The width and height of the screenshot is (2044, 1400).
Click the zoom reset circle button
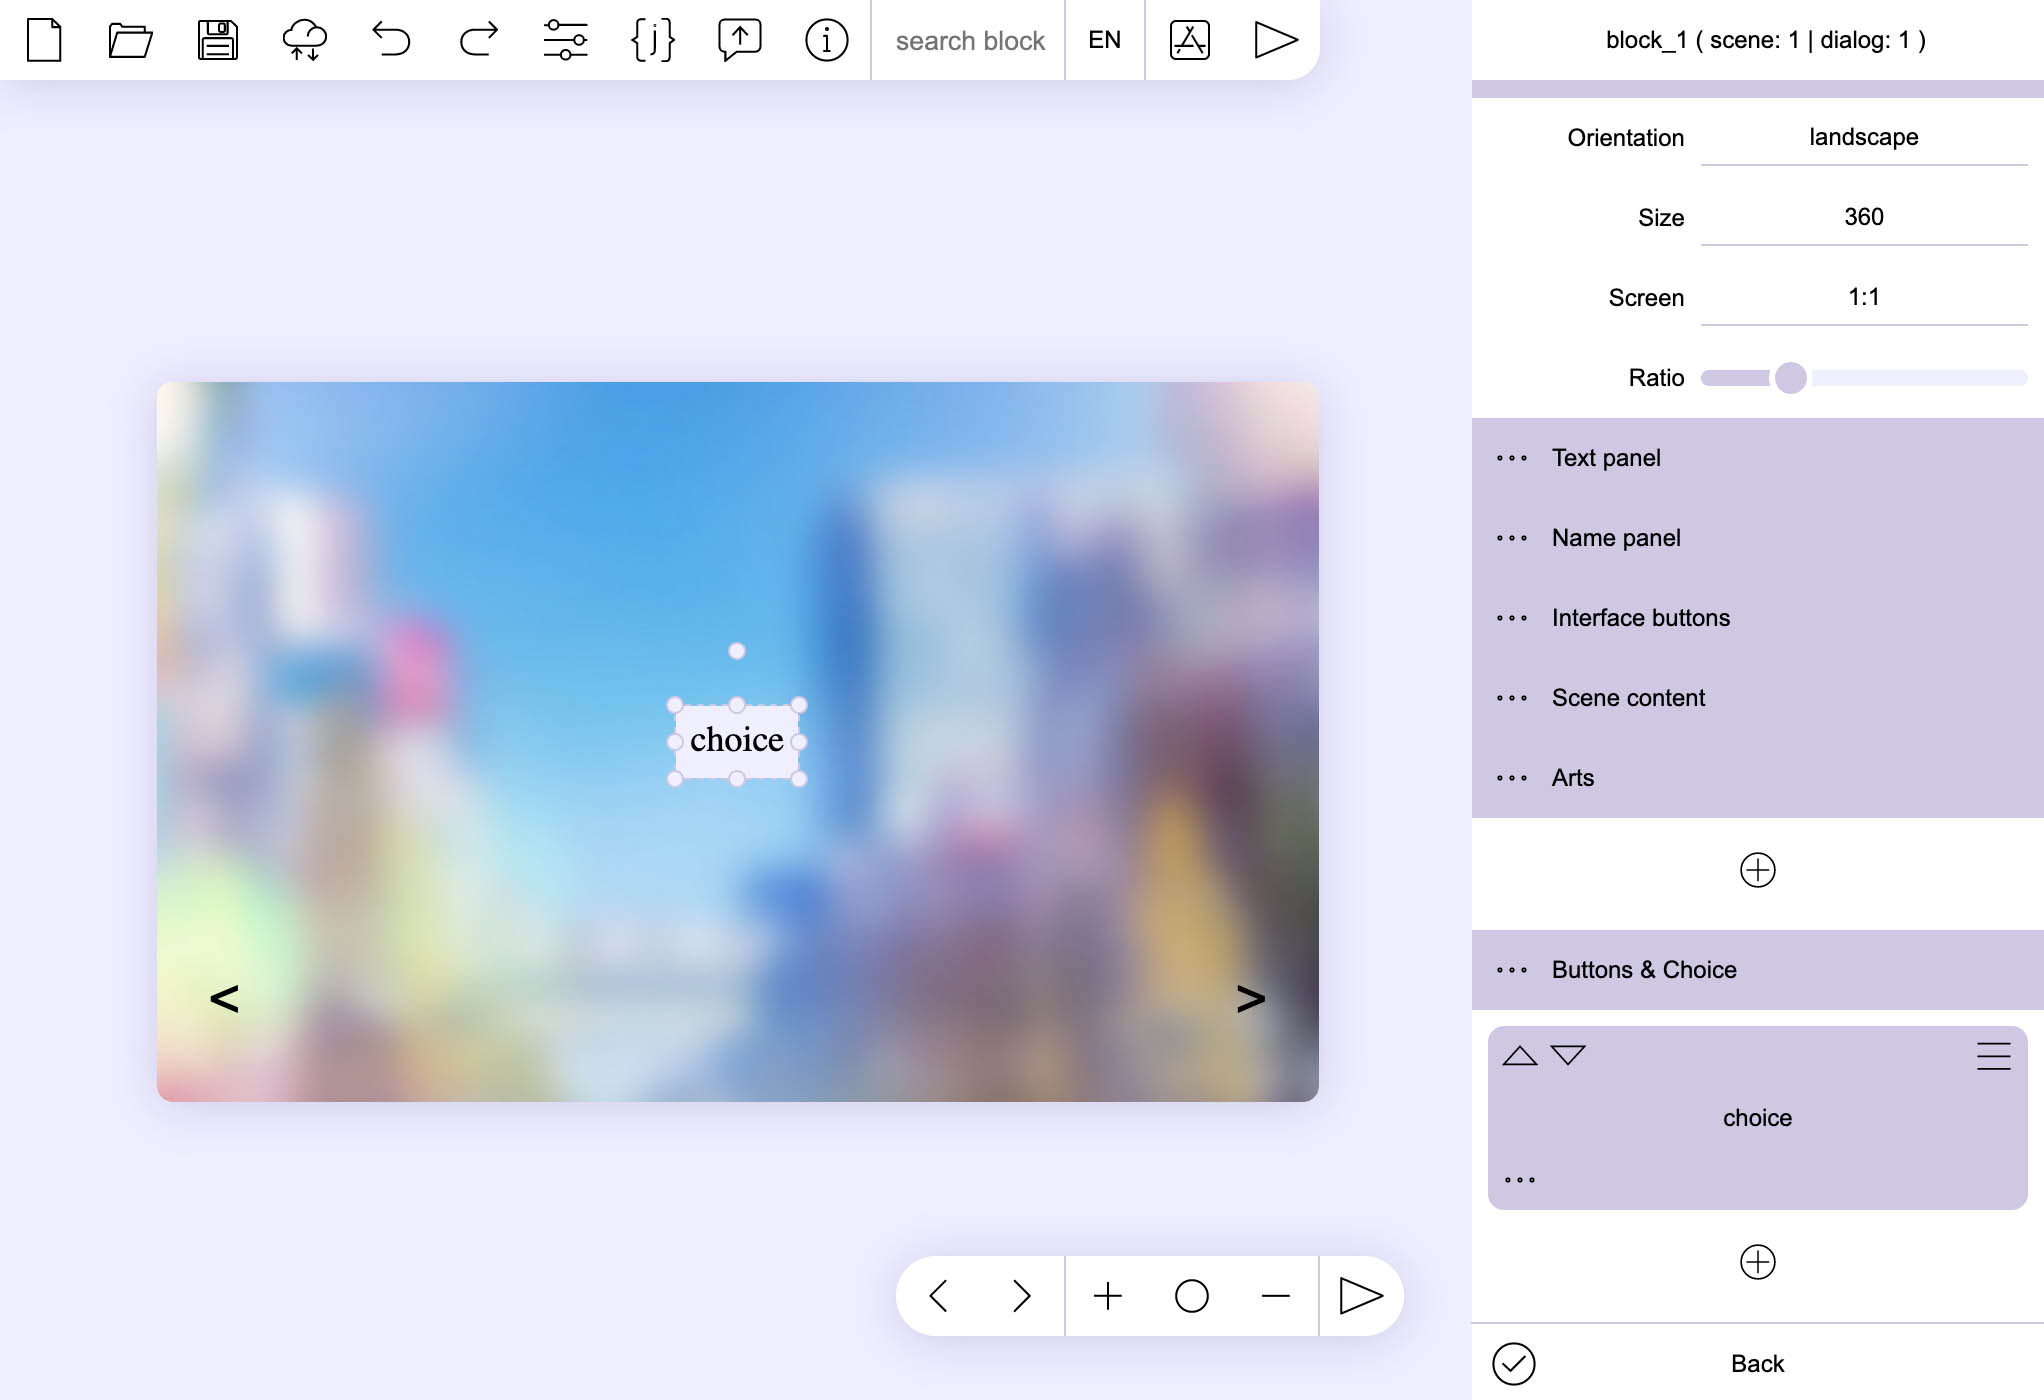pos(1191,1296)
